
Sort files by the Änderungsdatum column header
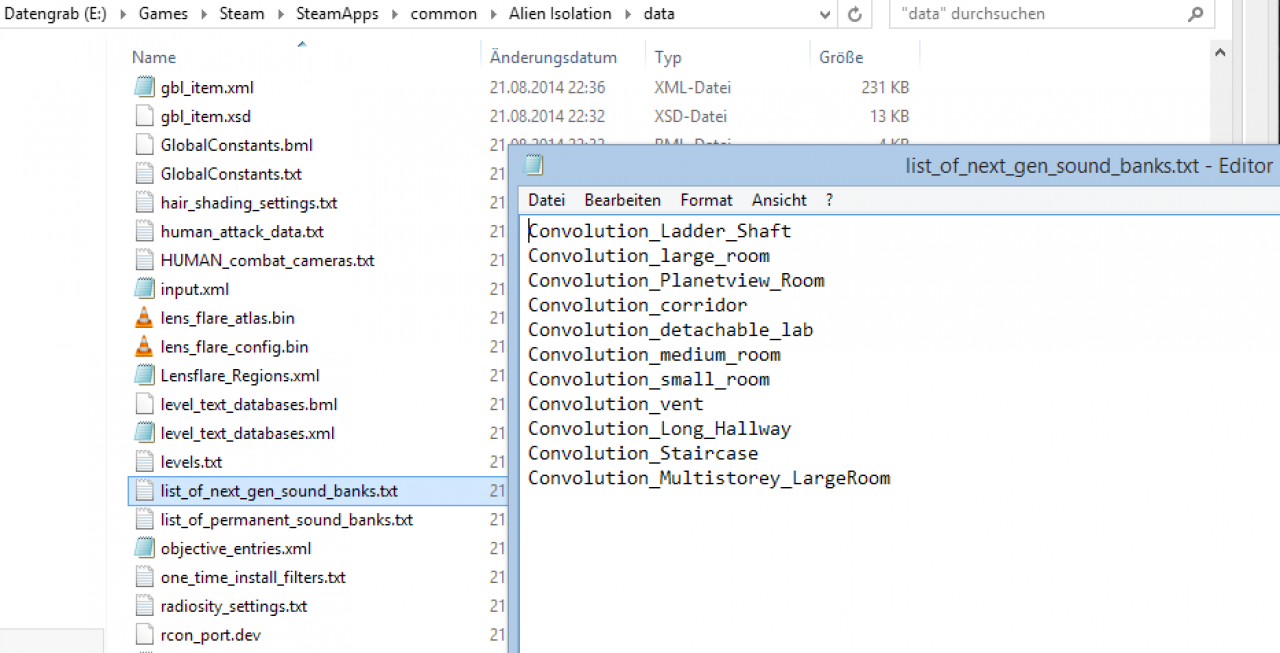pos(553,58)
